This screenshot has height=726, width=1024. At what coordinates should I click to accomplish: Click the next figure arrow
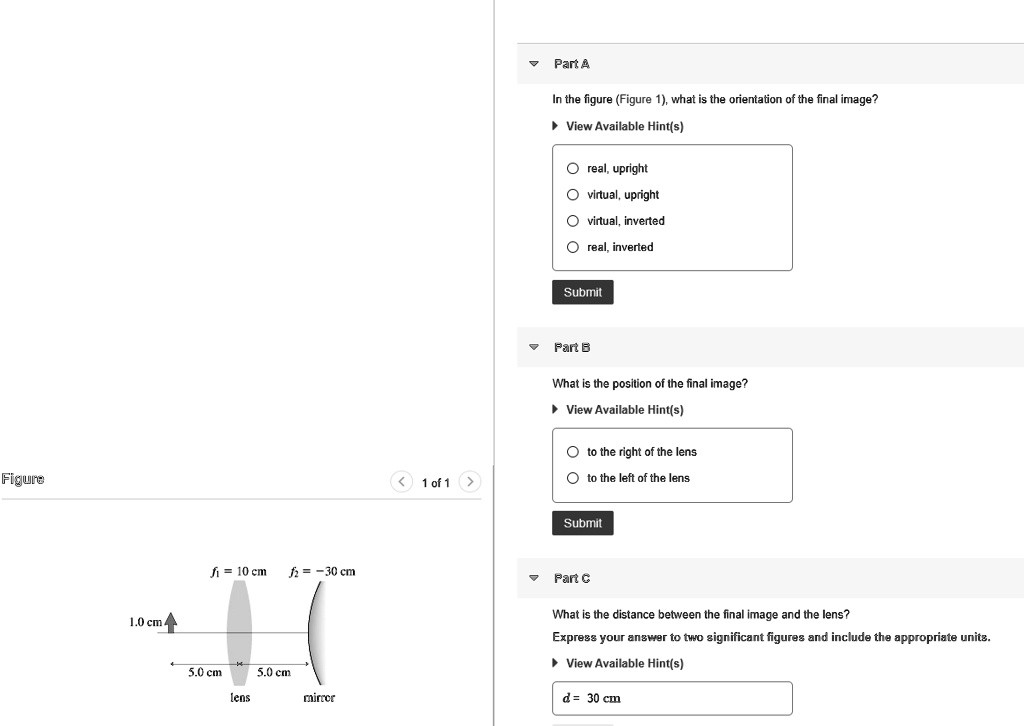tap(470, 481)
